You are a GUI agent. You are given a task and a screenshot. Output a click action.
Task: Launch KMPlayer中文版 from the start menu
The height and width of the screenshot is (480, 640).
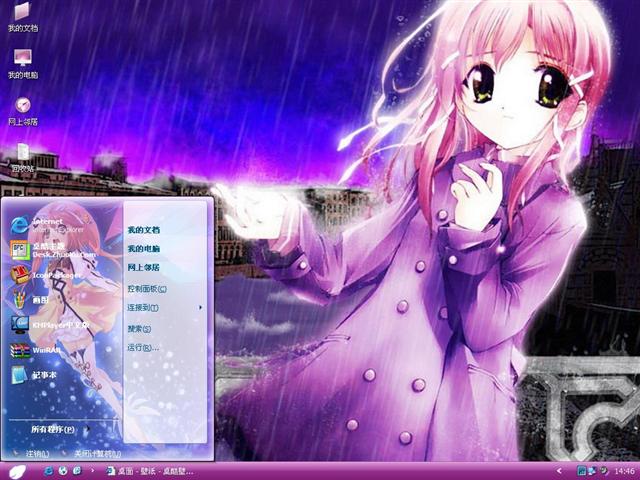(x=50, y=325)
